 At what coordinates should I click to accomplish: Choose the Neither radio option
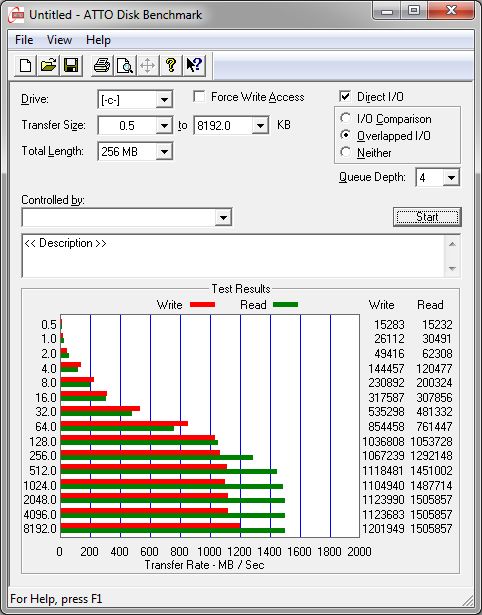click(346, 152)
